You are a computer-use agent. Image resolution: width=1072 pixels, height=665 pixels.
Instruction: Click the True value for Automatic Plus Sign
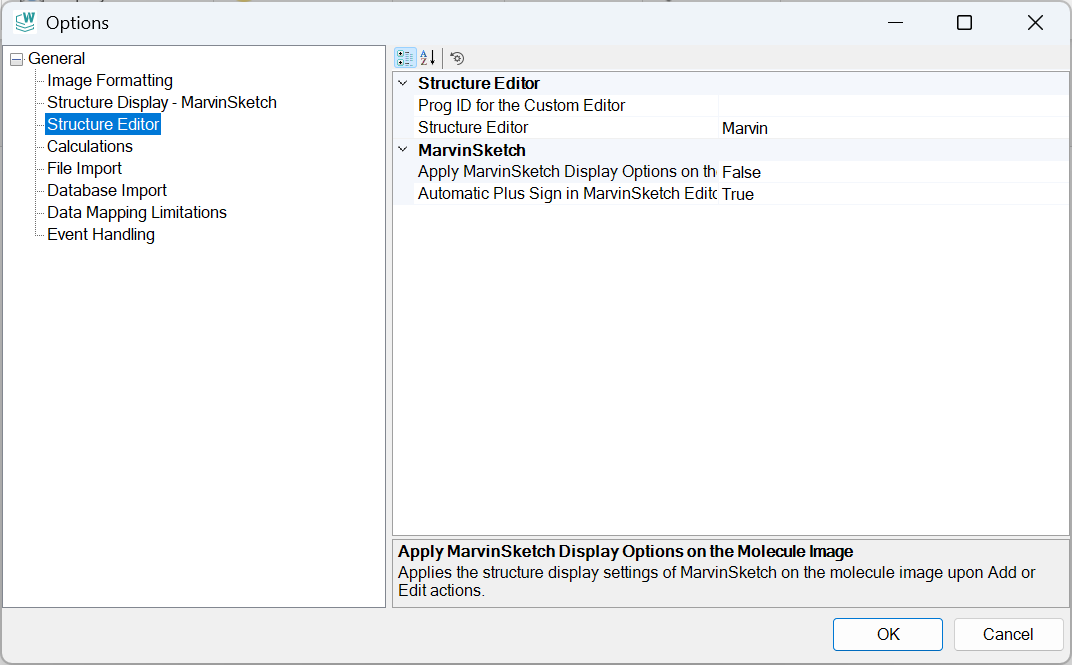[893, 194]
